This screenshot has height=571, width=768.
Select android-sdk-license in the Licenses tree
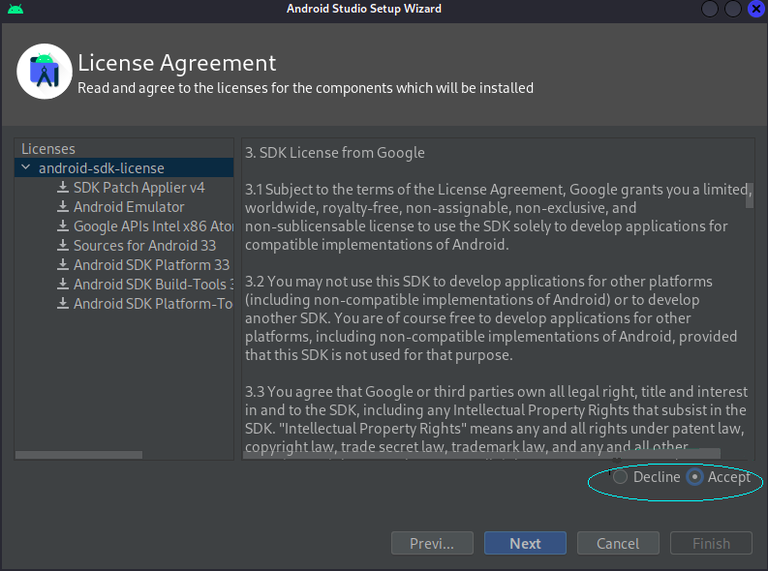[x=101, y=169]
